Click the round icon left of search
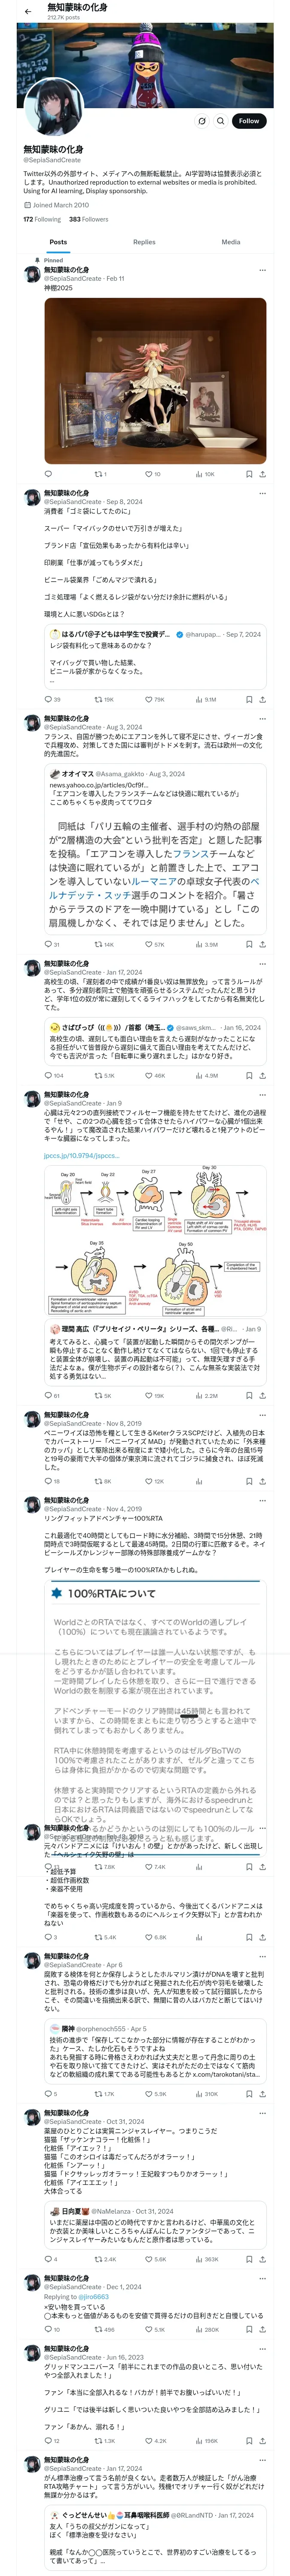290x2576 pixels. click(x=201, y=121)
